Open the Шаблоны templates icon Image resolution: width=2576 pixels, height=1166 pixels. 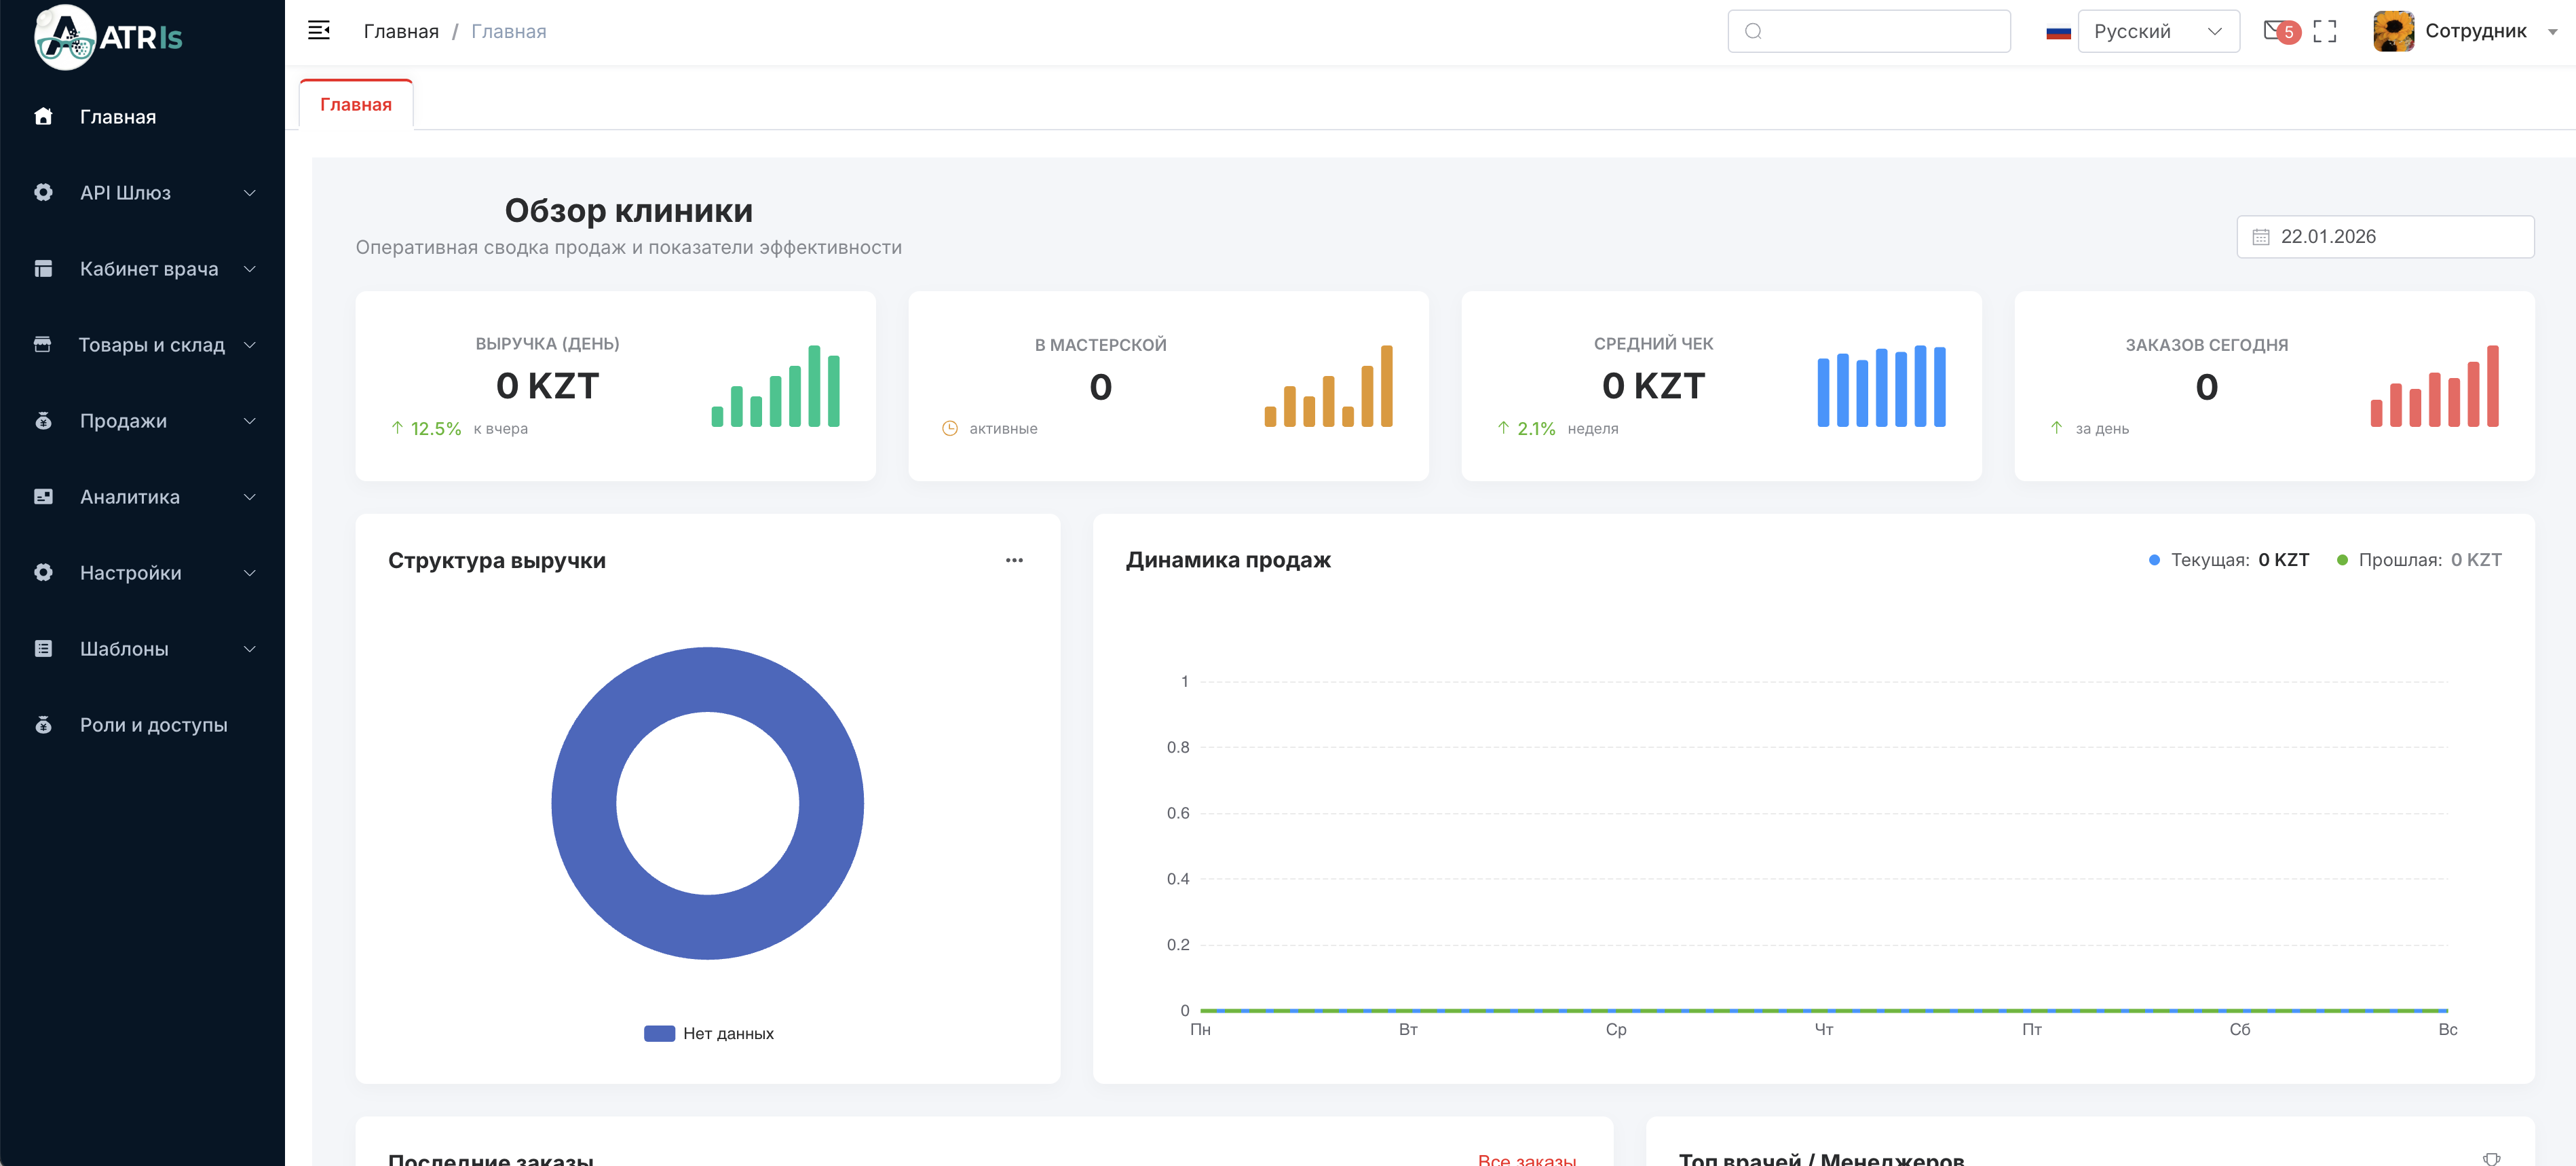[42, 648]
